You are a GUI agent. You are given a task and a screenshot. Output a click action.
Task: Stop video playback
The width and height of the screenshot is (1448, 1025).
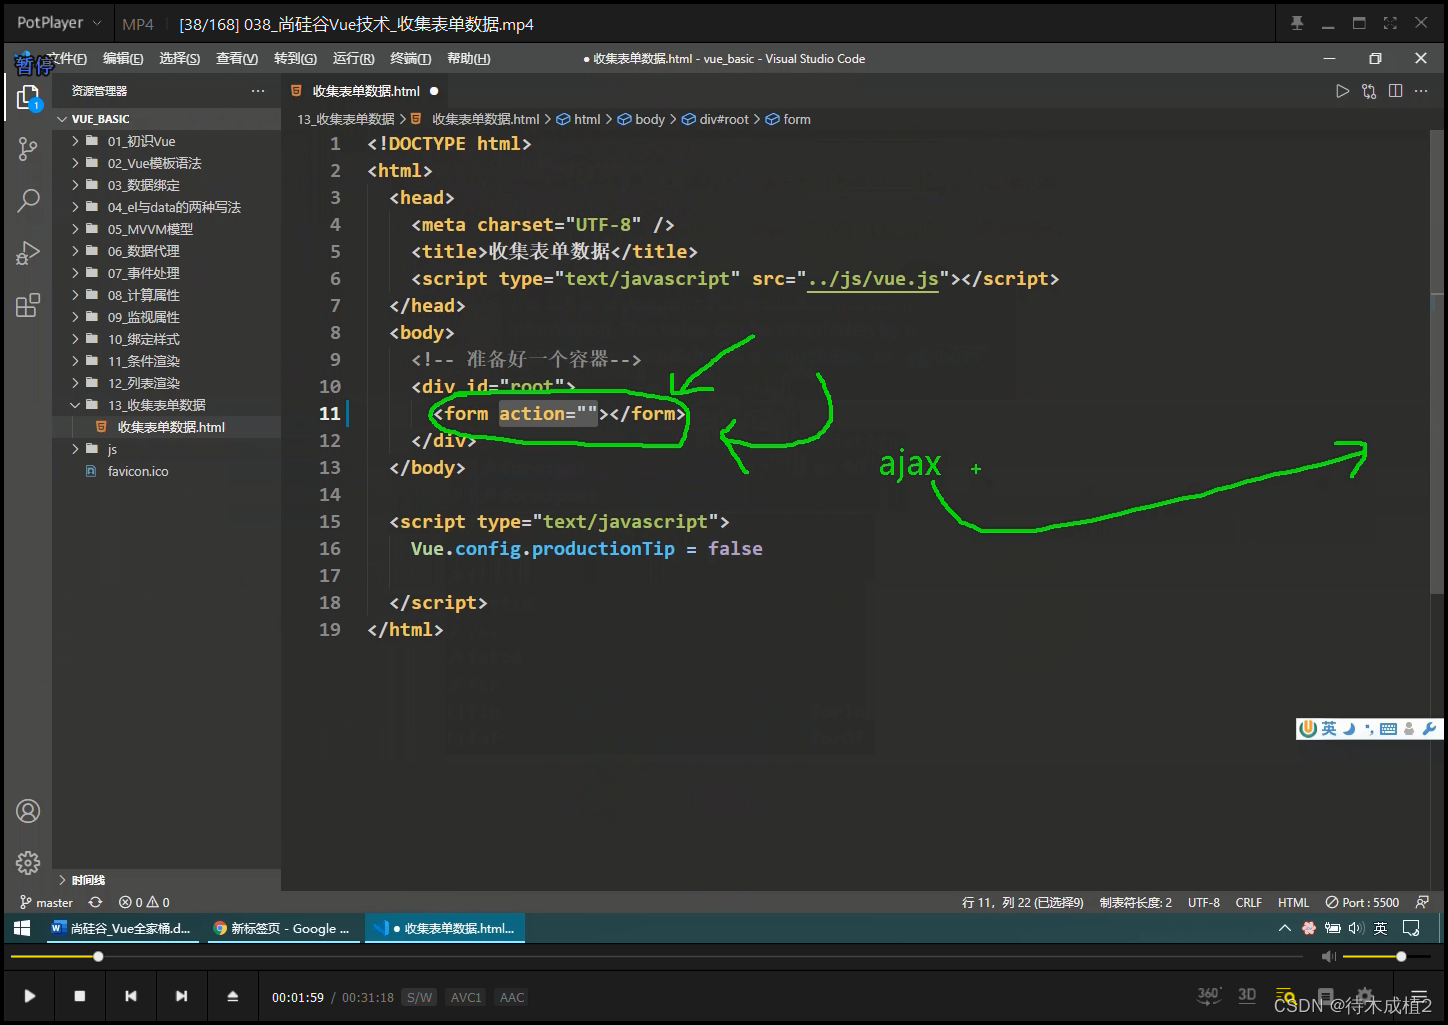pos(80,996)
